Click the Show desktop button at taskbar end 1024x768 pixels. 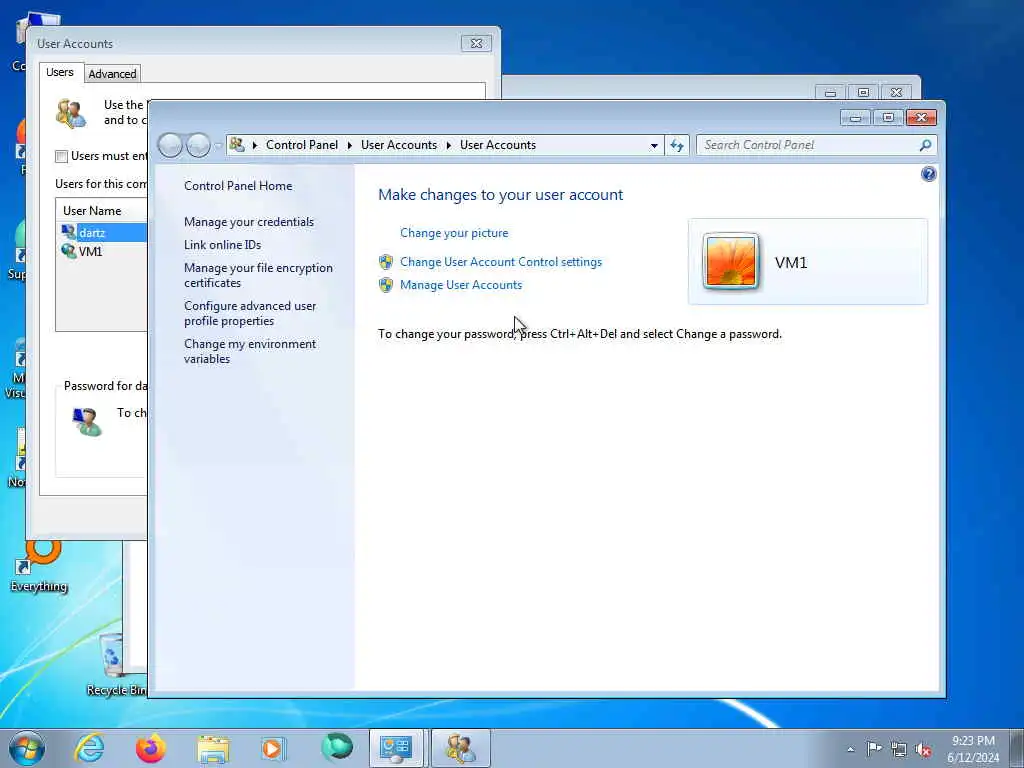click(1017, 748)
